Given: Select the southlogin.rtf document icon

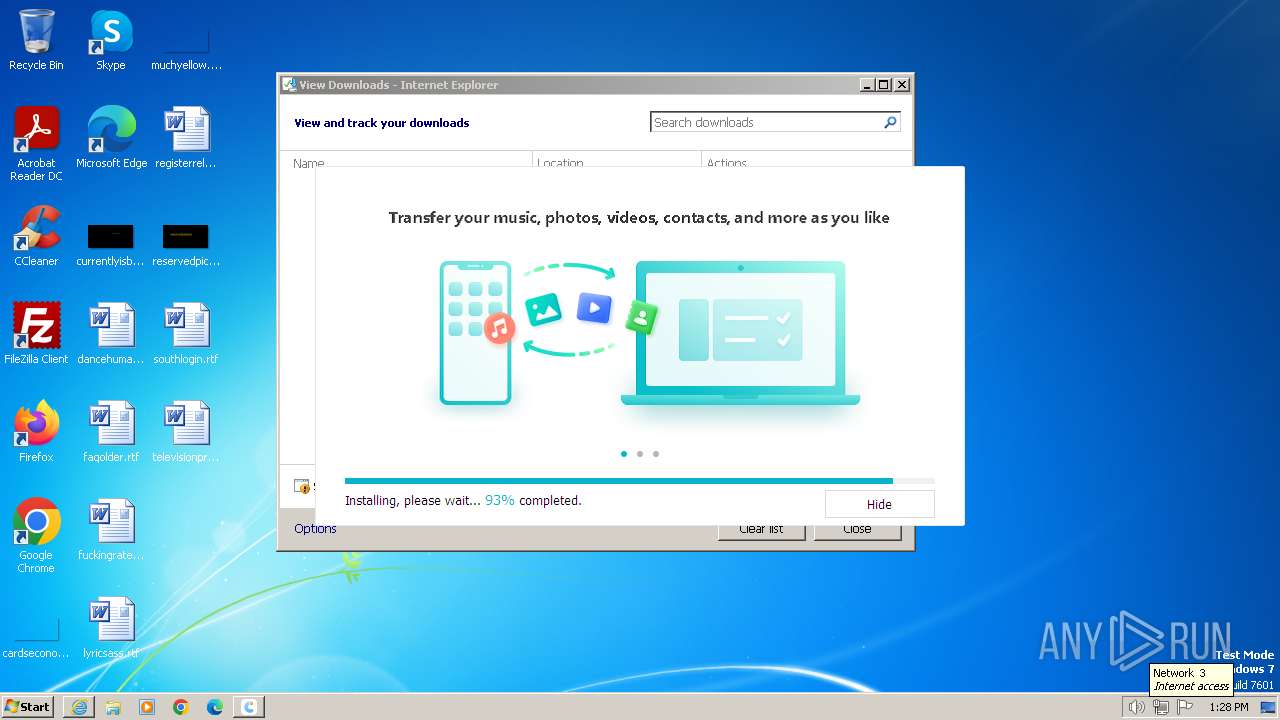Looking at the screenshot, I should (x=186, y=334).
